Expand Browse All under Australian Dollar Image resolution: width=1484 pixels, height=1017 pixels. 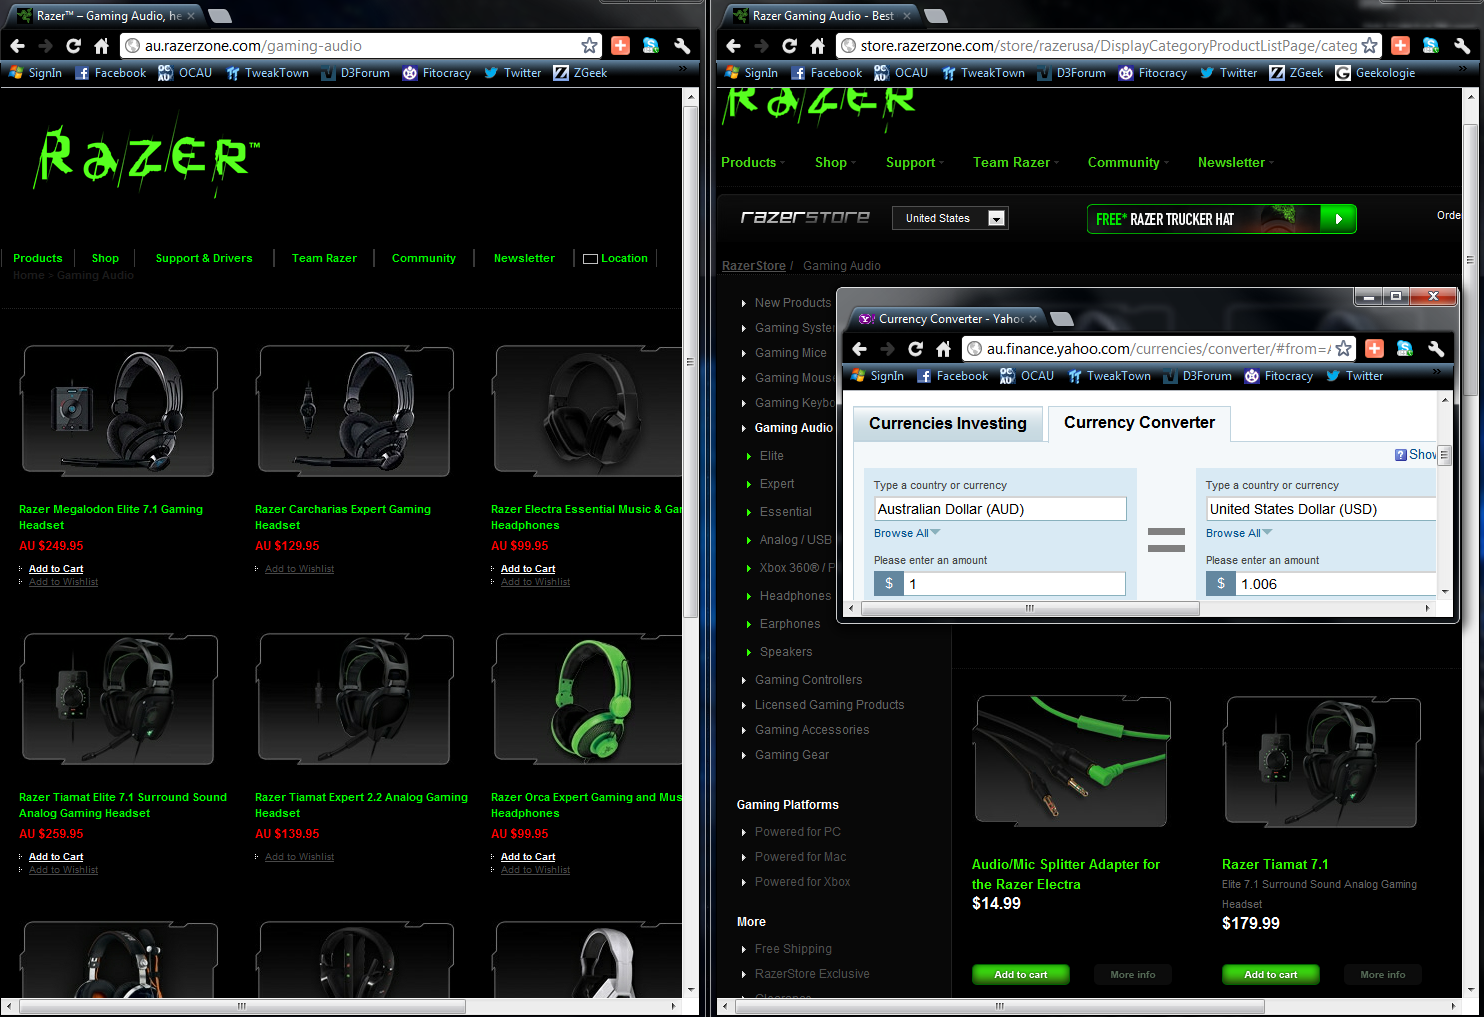click(906, 533)
